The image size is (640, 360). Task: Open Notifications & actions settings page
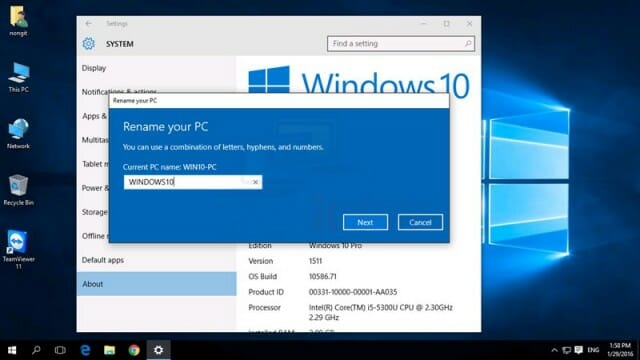[119, 92]
